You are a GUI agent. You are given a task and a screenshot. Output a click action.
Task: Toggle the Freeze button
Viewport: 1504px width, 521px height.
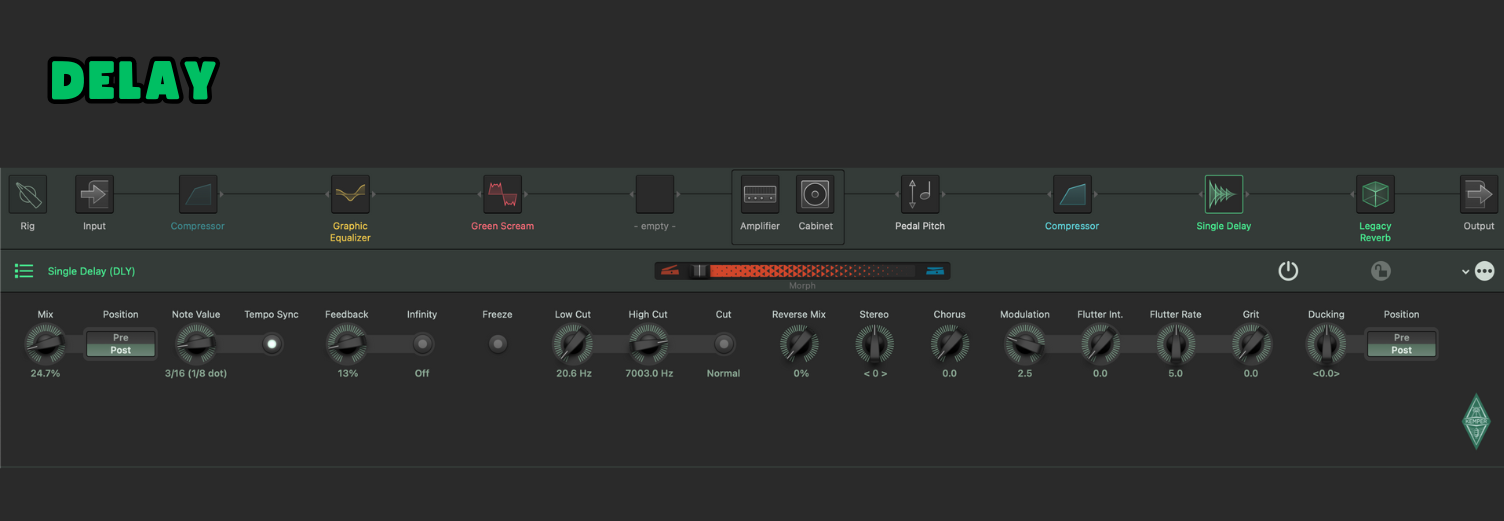[497, 344]
